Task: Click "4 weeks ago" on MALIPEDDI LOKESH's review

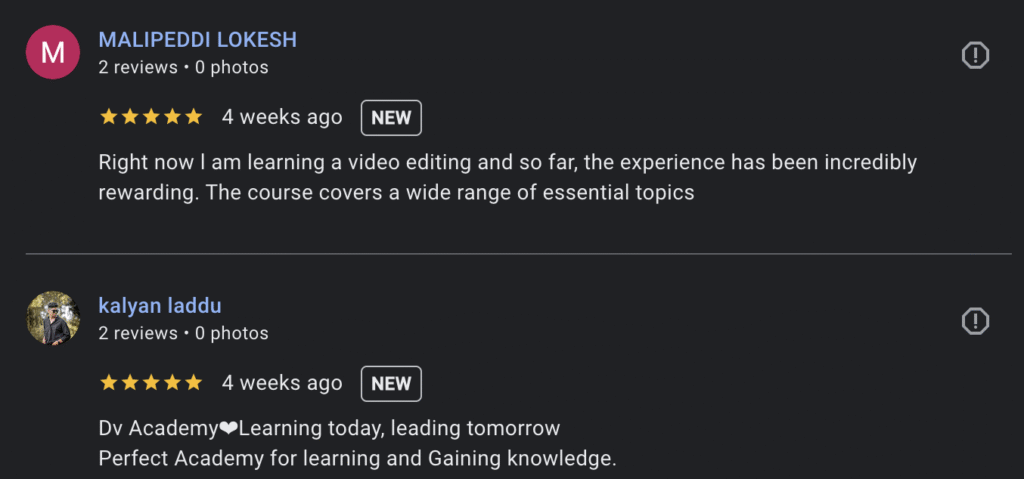Action: pyautogui.click(x=282, y=117)
